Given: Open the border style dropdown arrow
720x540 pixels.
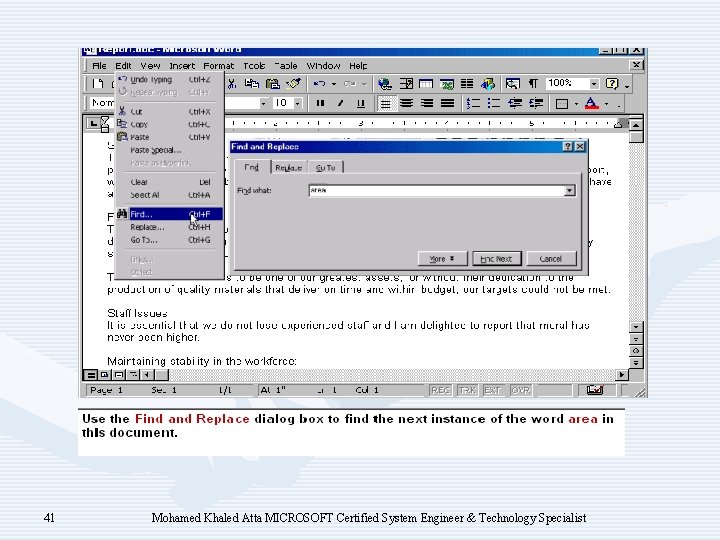Looking at the screenshot, I should tap(576, 104).
